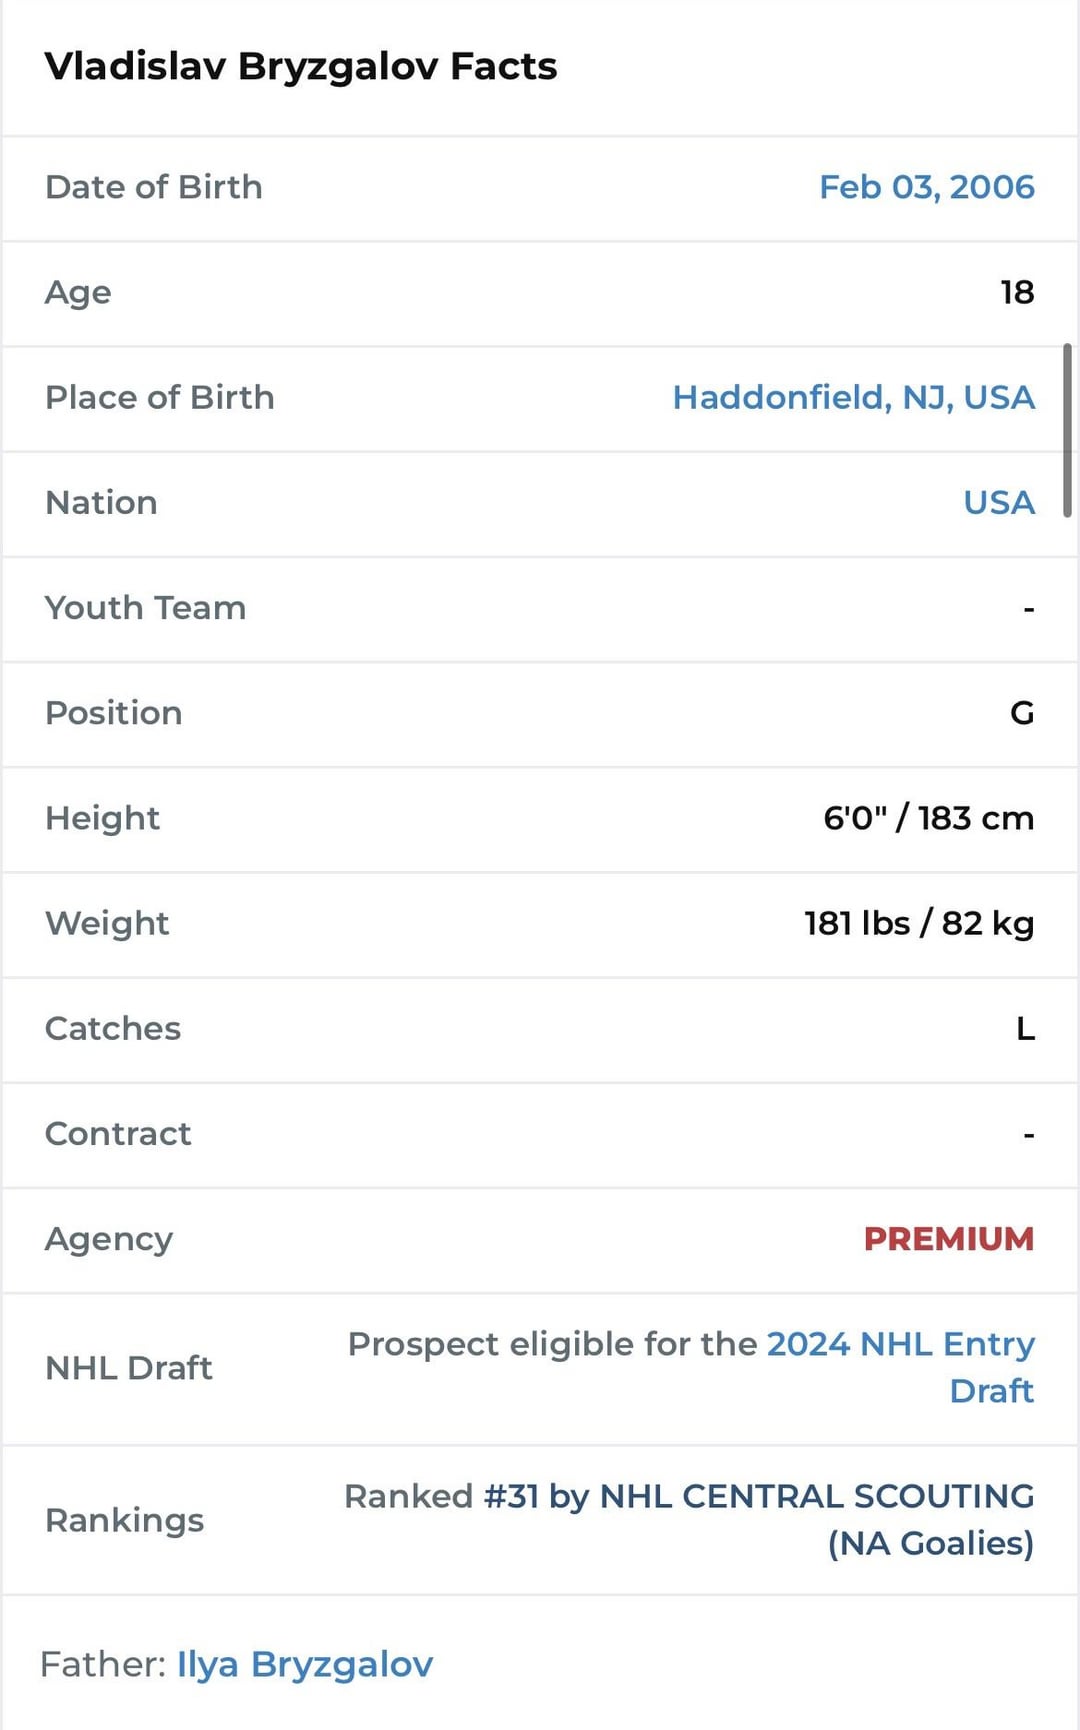Click the USA link in the Nation row

point(998,502)
